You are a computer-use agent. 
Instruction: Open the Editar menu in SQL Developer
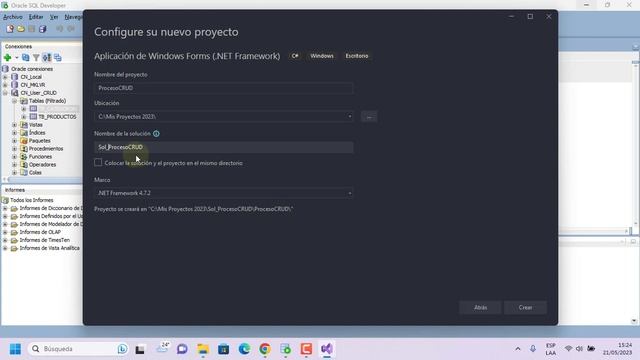pyautogui.click(x=36, y=17)
